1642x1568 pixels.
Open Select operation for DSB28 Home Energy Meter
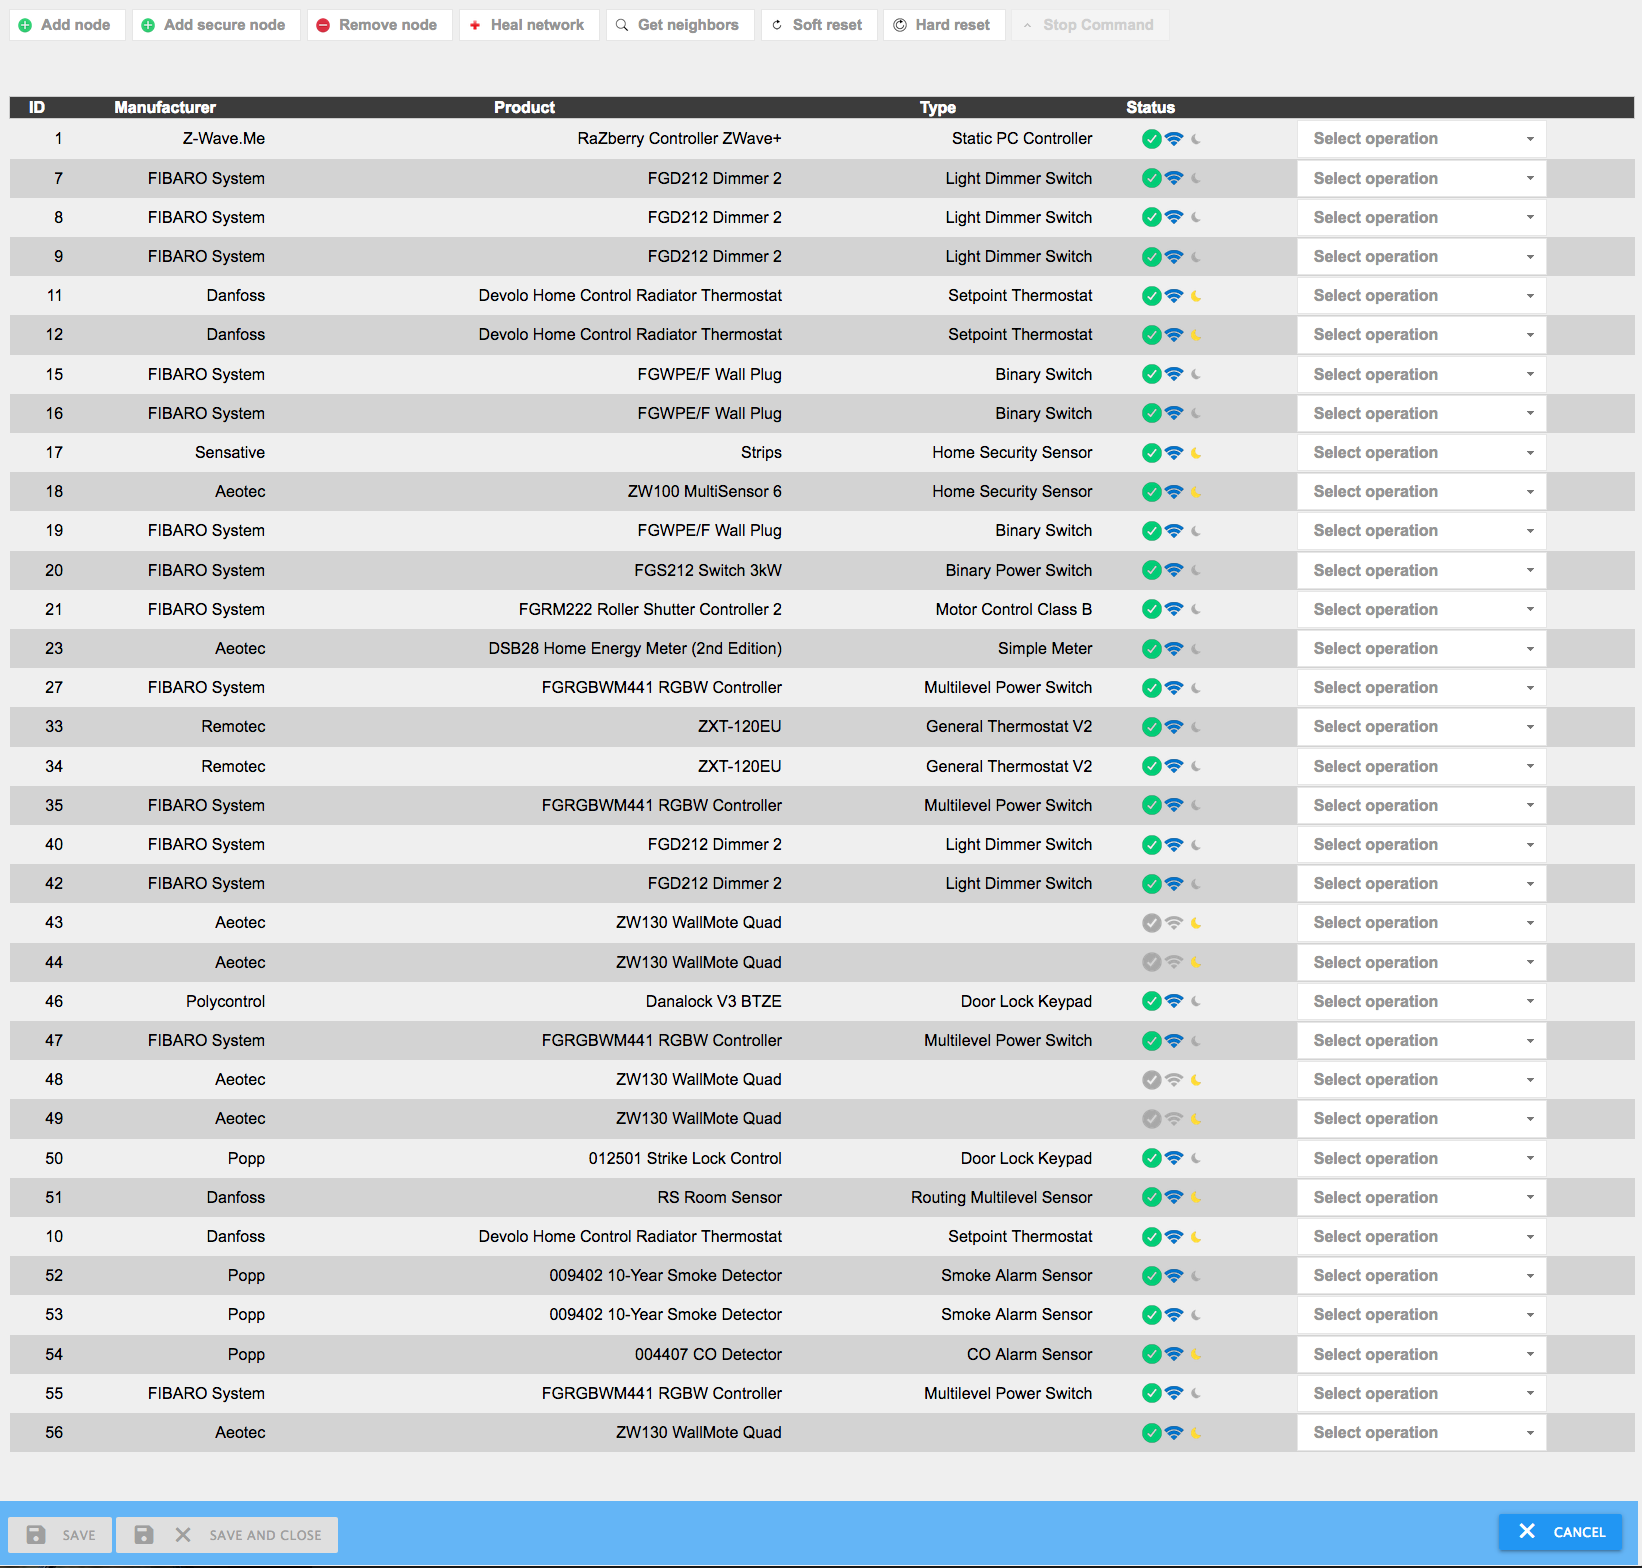click(x=1421, y=649)
